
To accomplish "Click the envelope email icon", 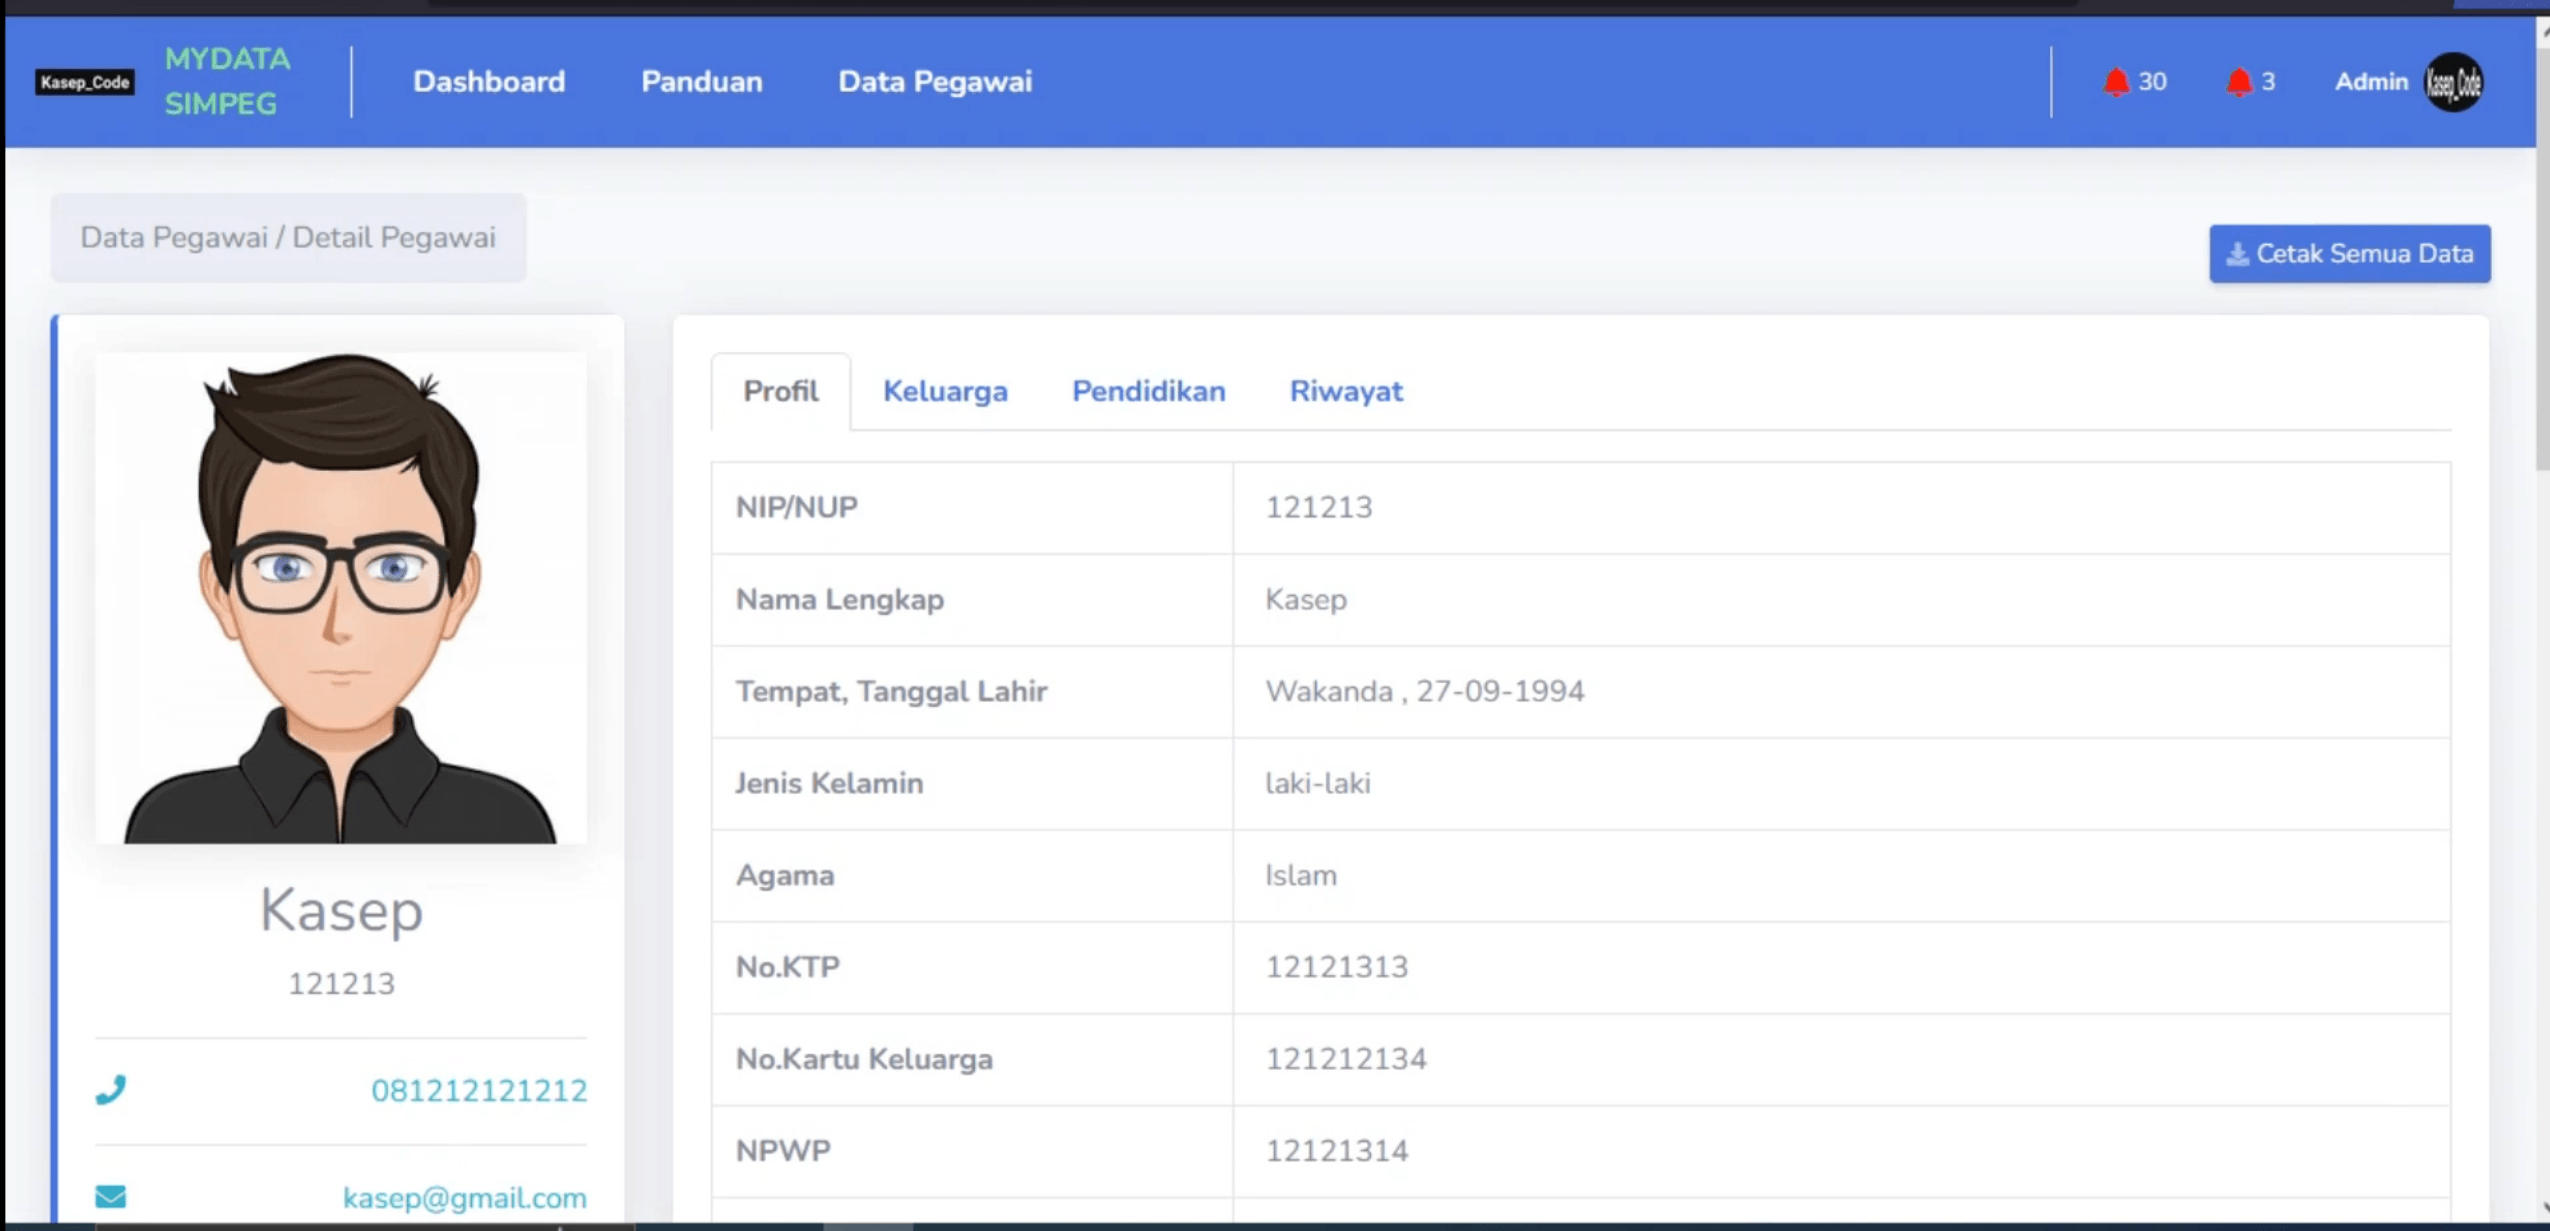I will click(x=111, y=1196).
